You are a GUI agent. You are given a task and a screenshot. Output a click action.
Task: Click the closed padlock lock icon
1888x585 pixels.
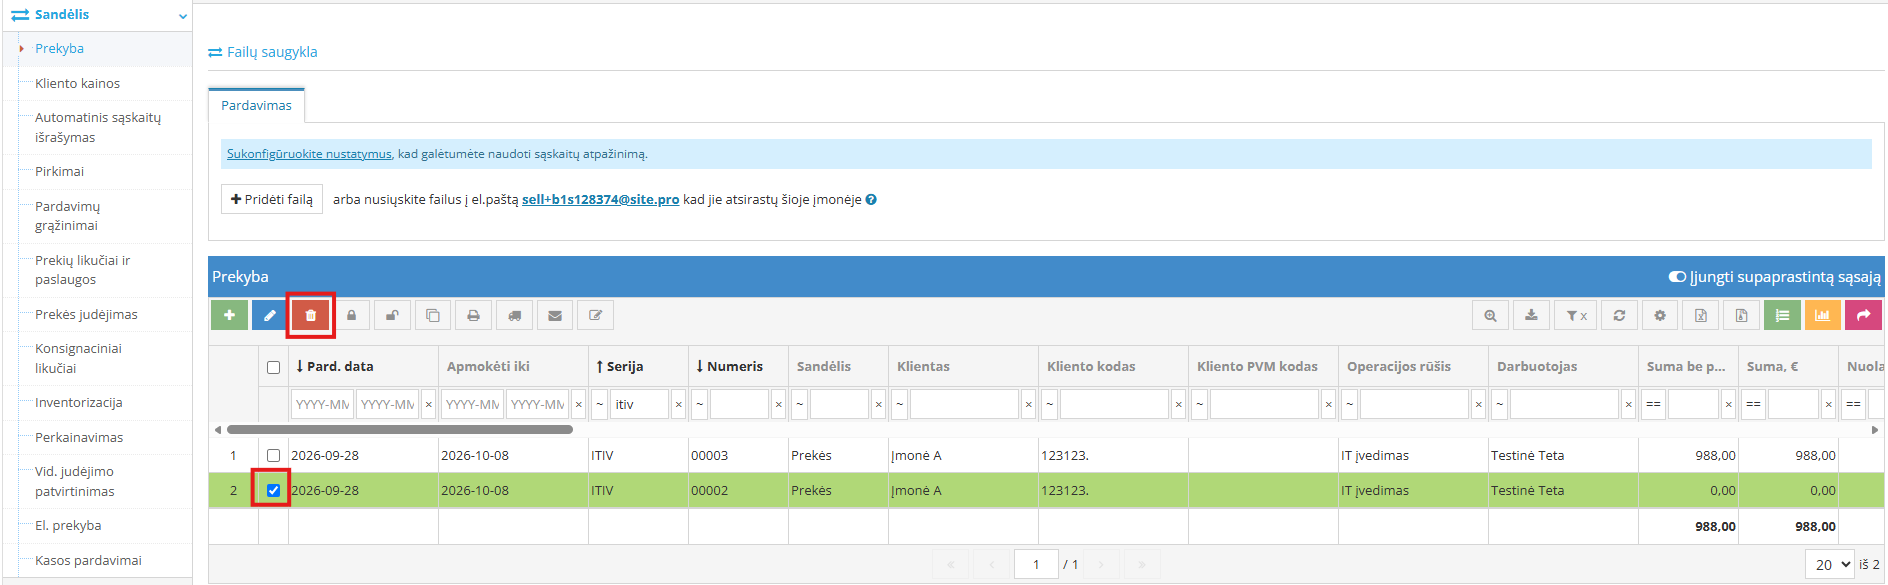[351, 315]
